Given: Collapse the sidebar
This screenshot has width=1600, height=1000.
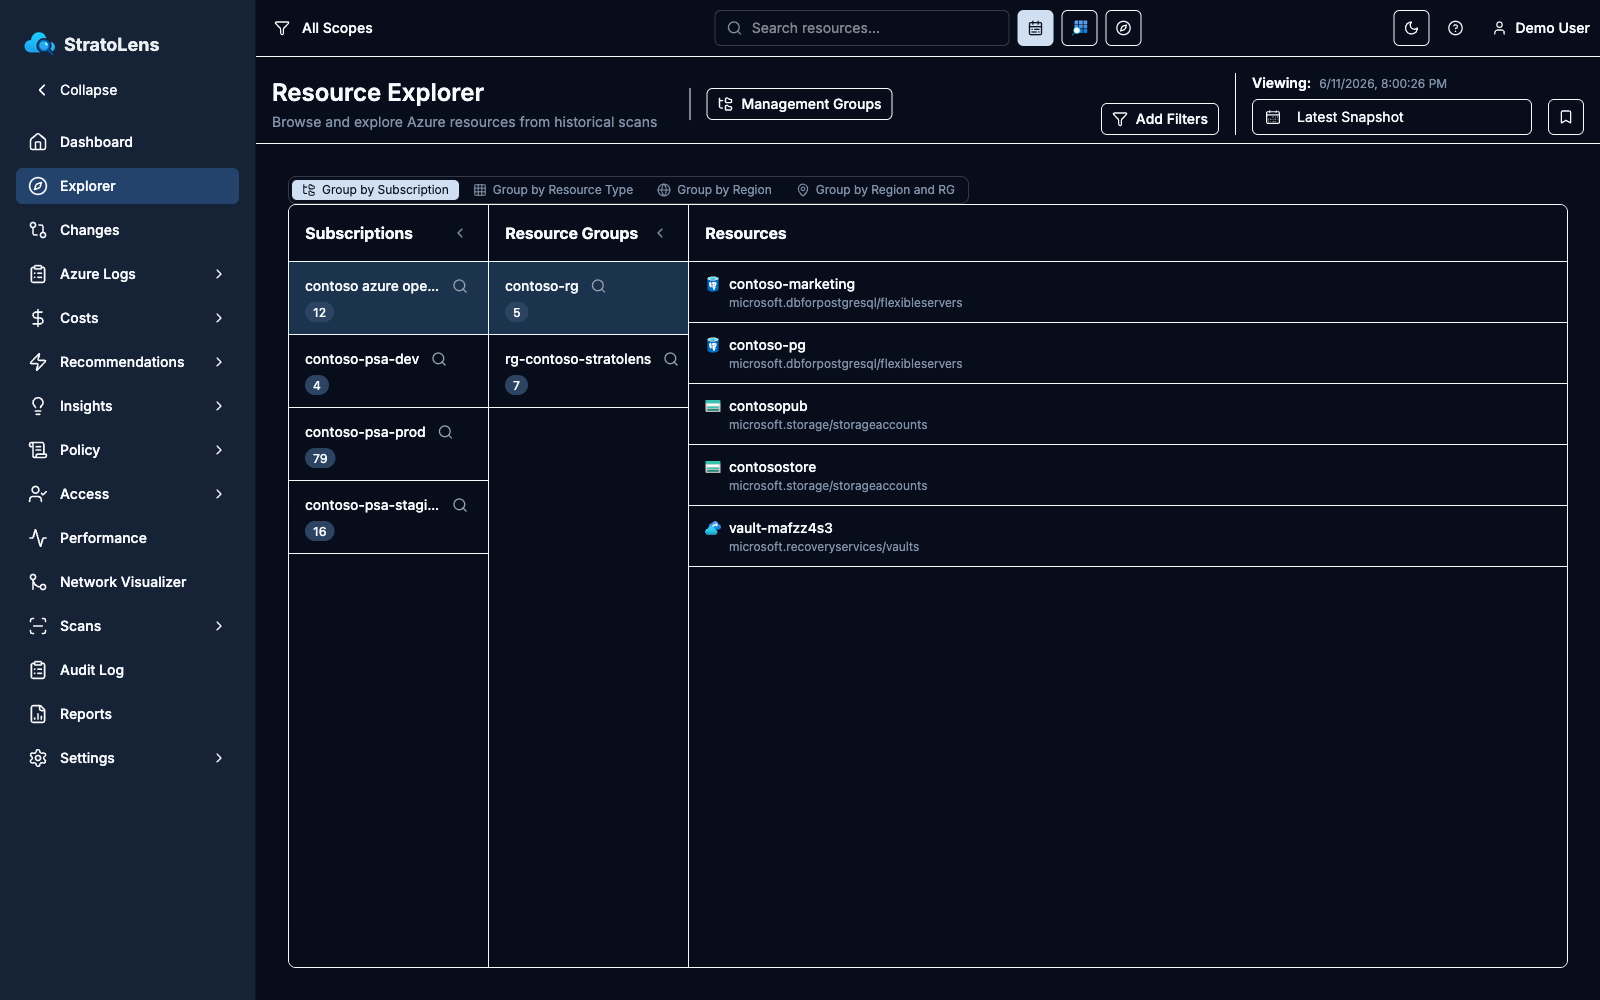Looking at the screenshot, I should point(77,90).
